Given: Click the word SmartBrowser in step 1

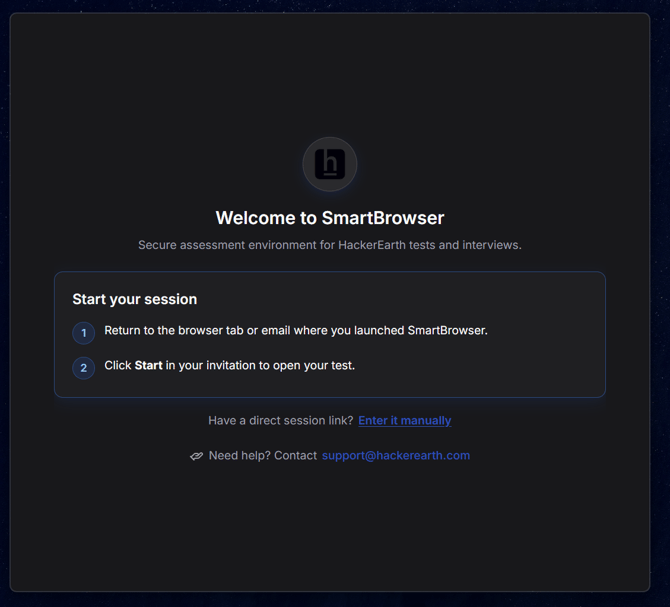Looking at the screenshot, I should (x=447, y=331).
